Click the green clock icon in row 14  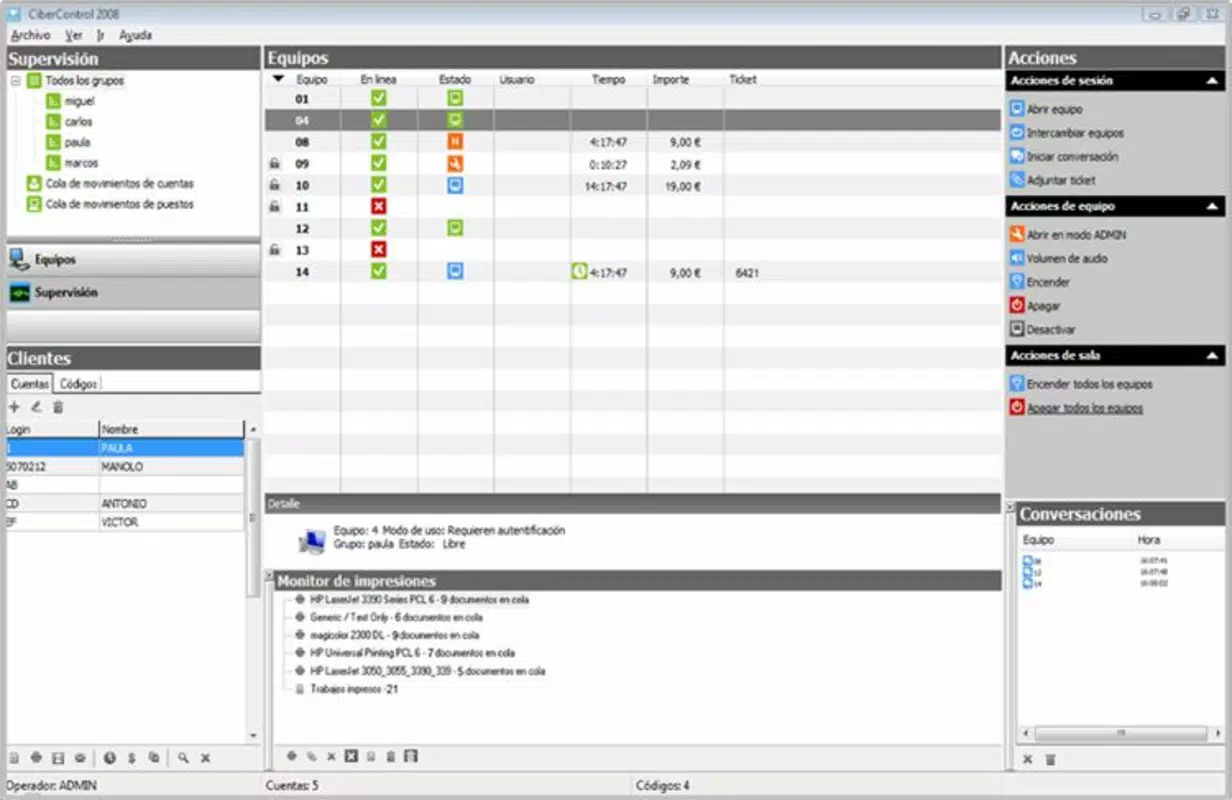coord(579,271)
